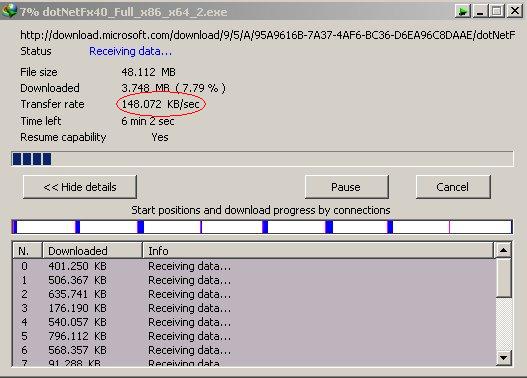Click the overall download progress bar
This screenshot has width=527, height=378.
(262, 159)
